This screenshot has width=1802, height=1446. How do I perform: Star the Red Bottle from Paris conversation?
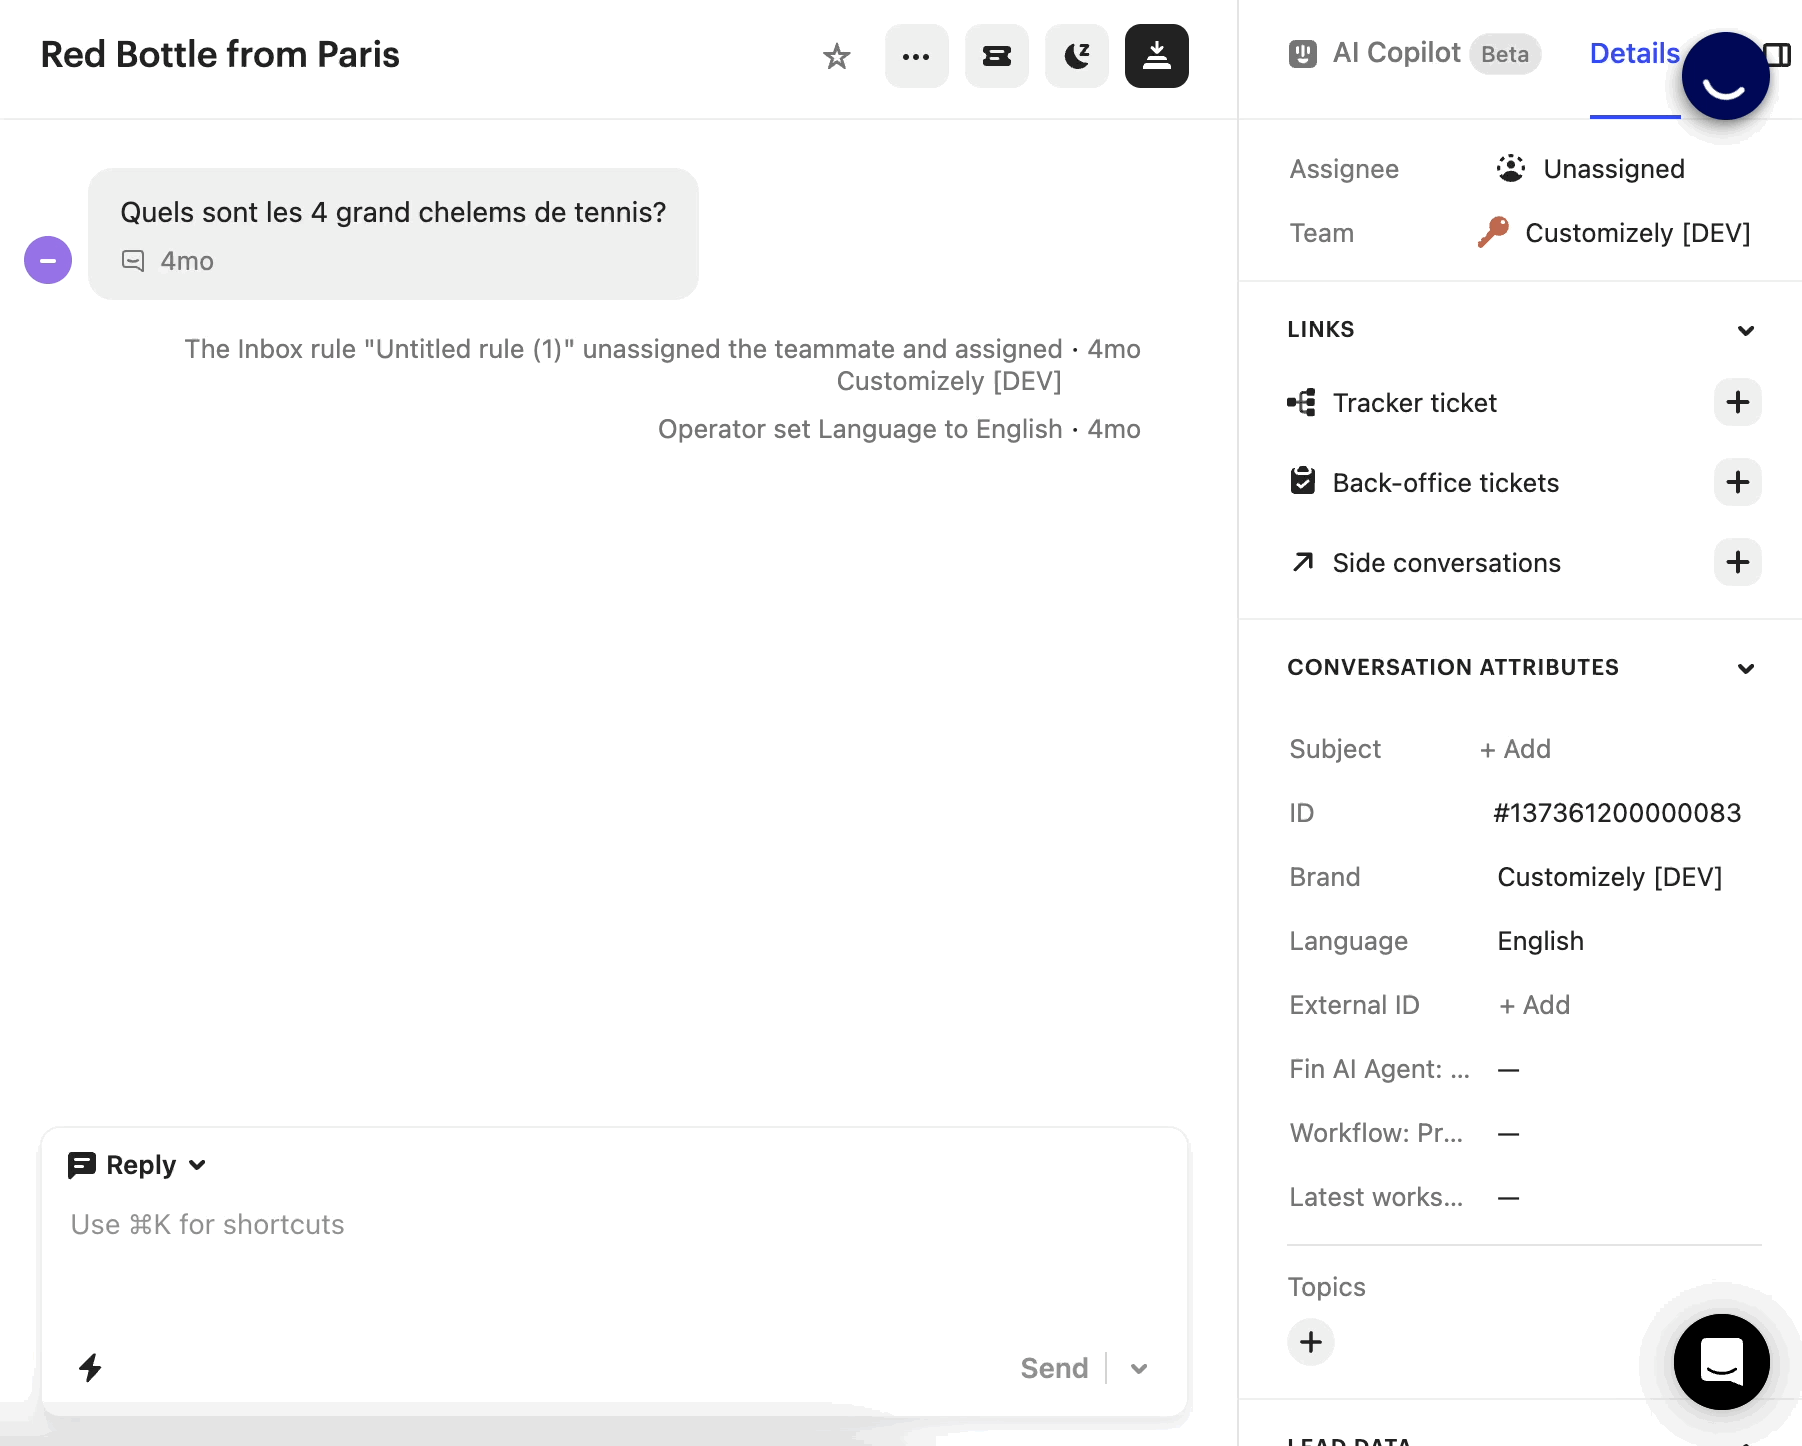836,56
